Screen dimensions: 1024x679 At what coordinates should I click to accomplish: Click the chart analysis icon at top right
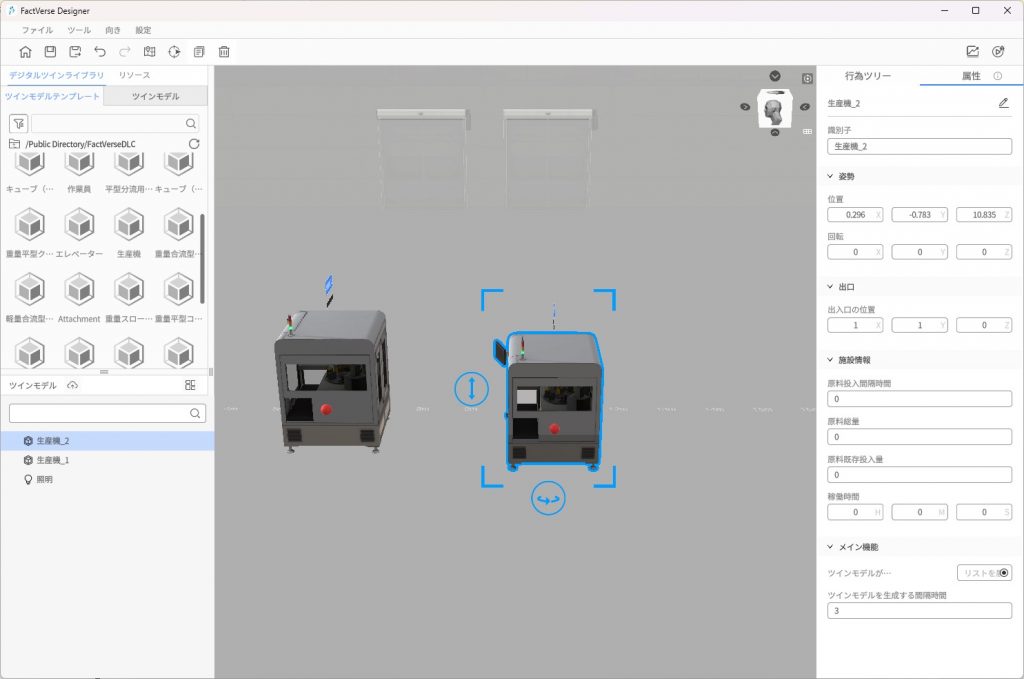(972, 52)
